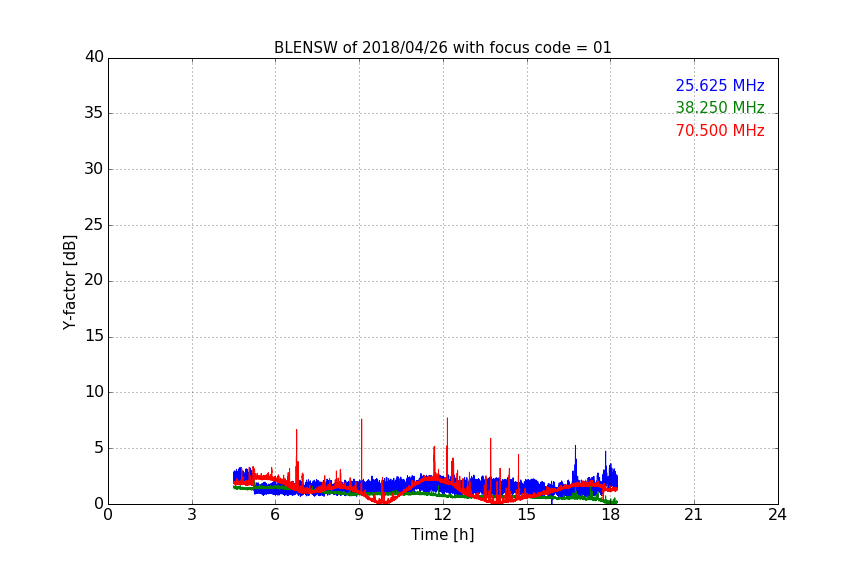The width and height of the screenshot is (864, 576).
Task: Click the x-axis tick label '15'
Action: tap(526, 515)
